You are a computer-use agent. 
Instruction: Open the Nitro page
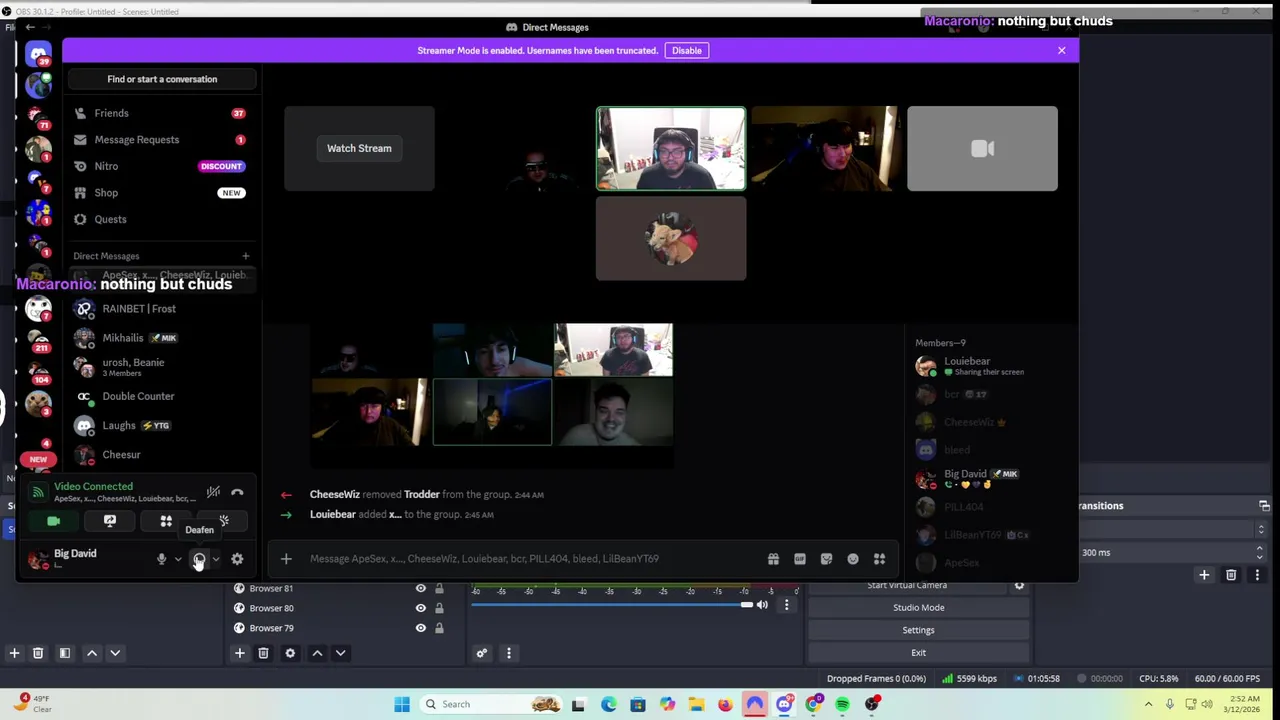tap(160, 166)
